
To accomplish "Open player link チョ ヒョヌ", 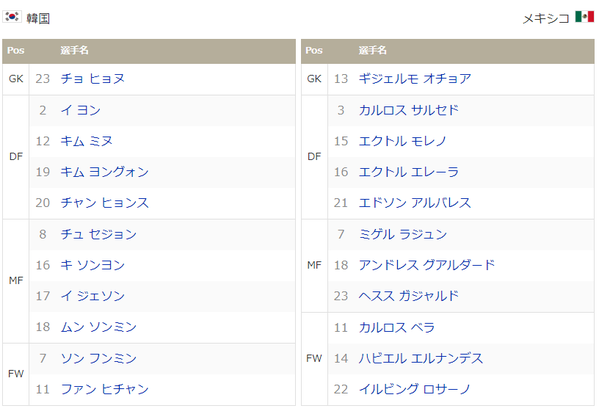I will (92, 79).
